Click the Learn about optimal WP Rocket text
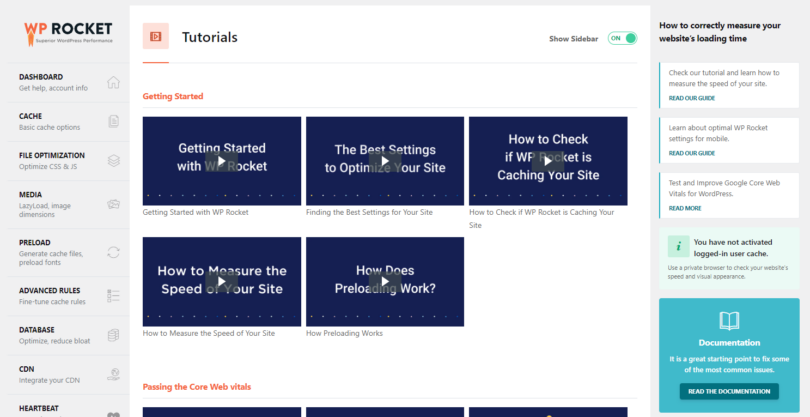 718,133
